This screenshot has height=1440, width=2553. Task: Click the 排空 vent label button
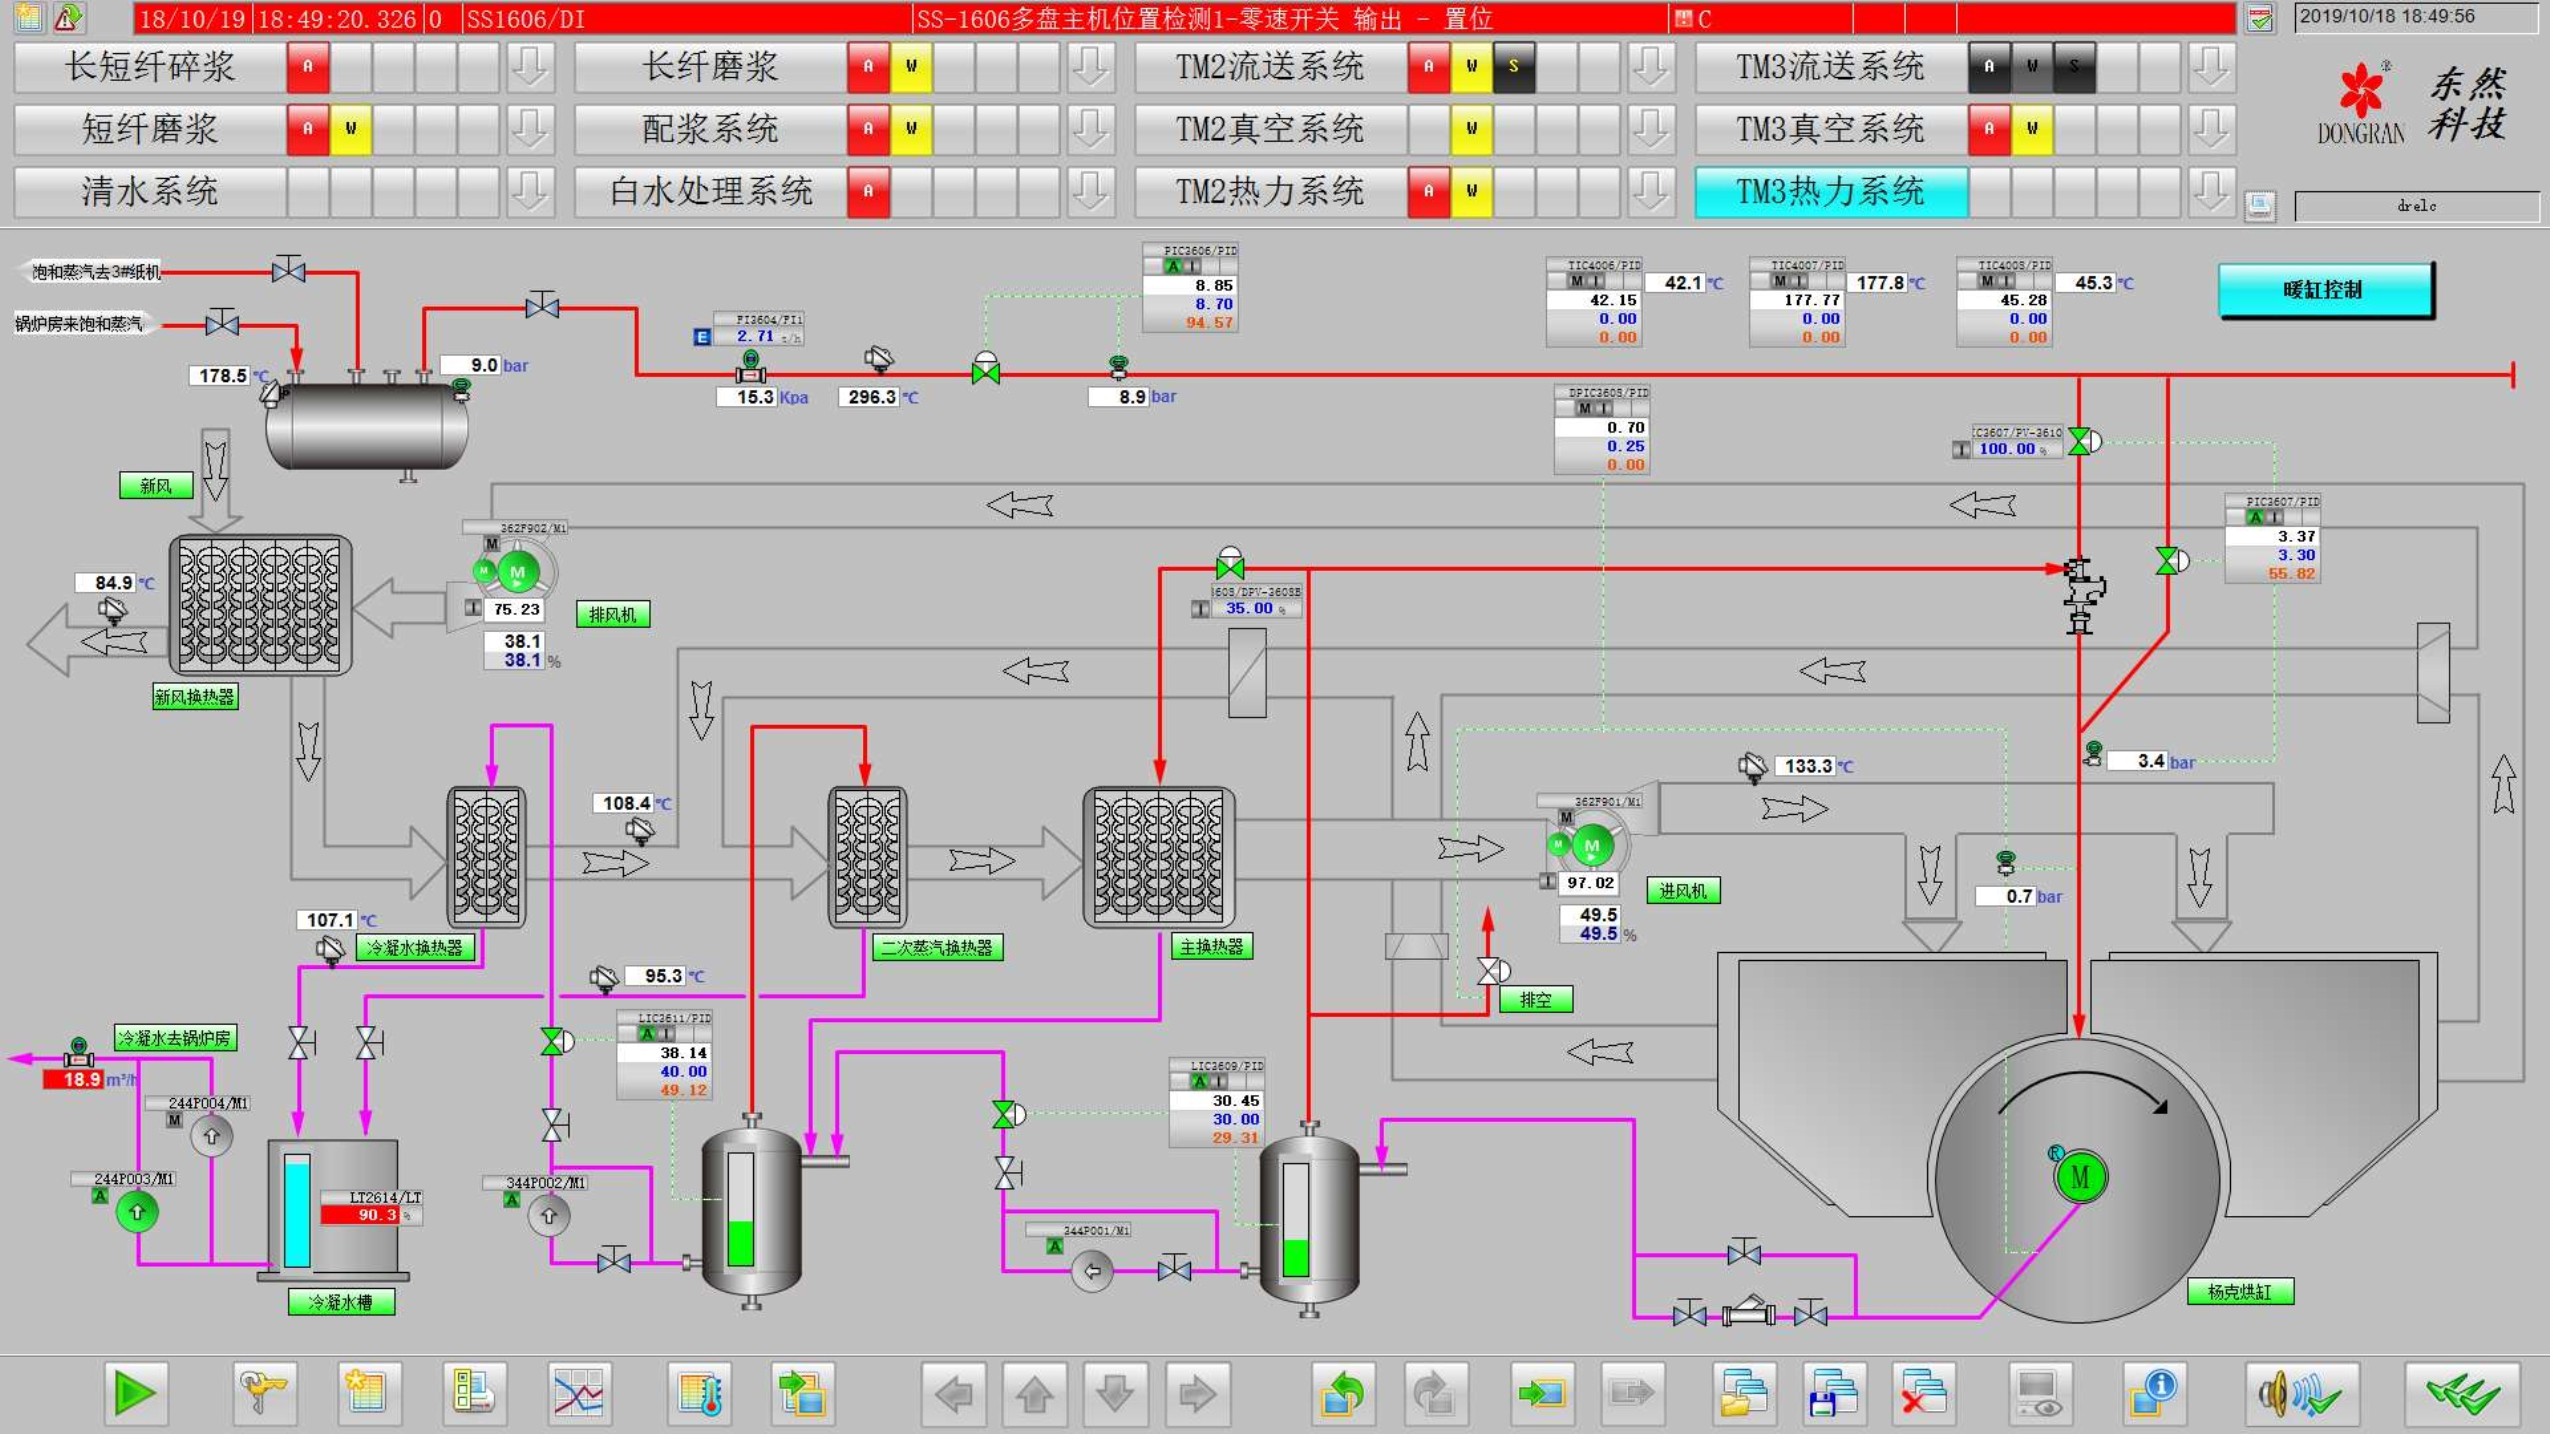pyautogui.click(x=1536, y=1001)
